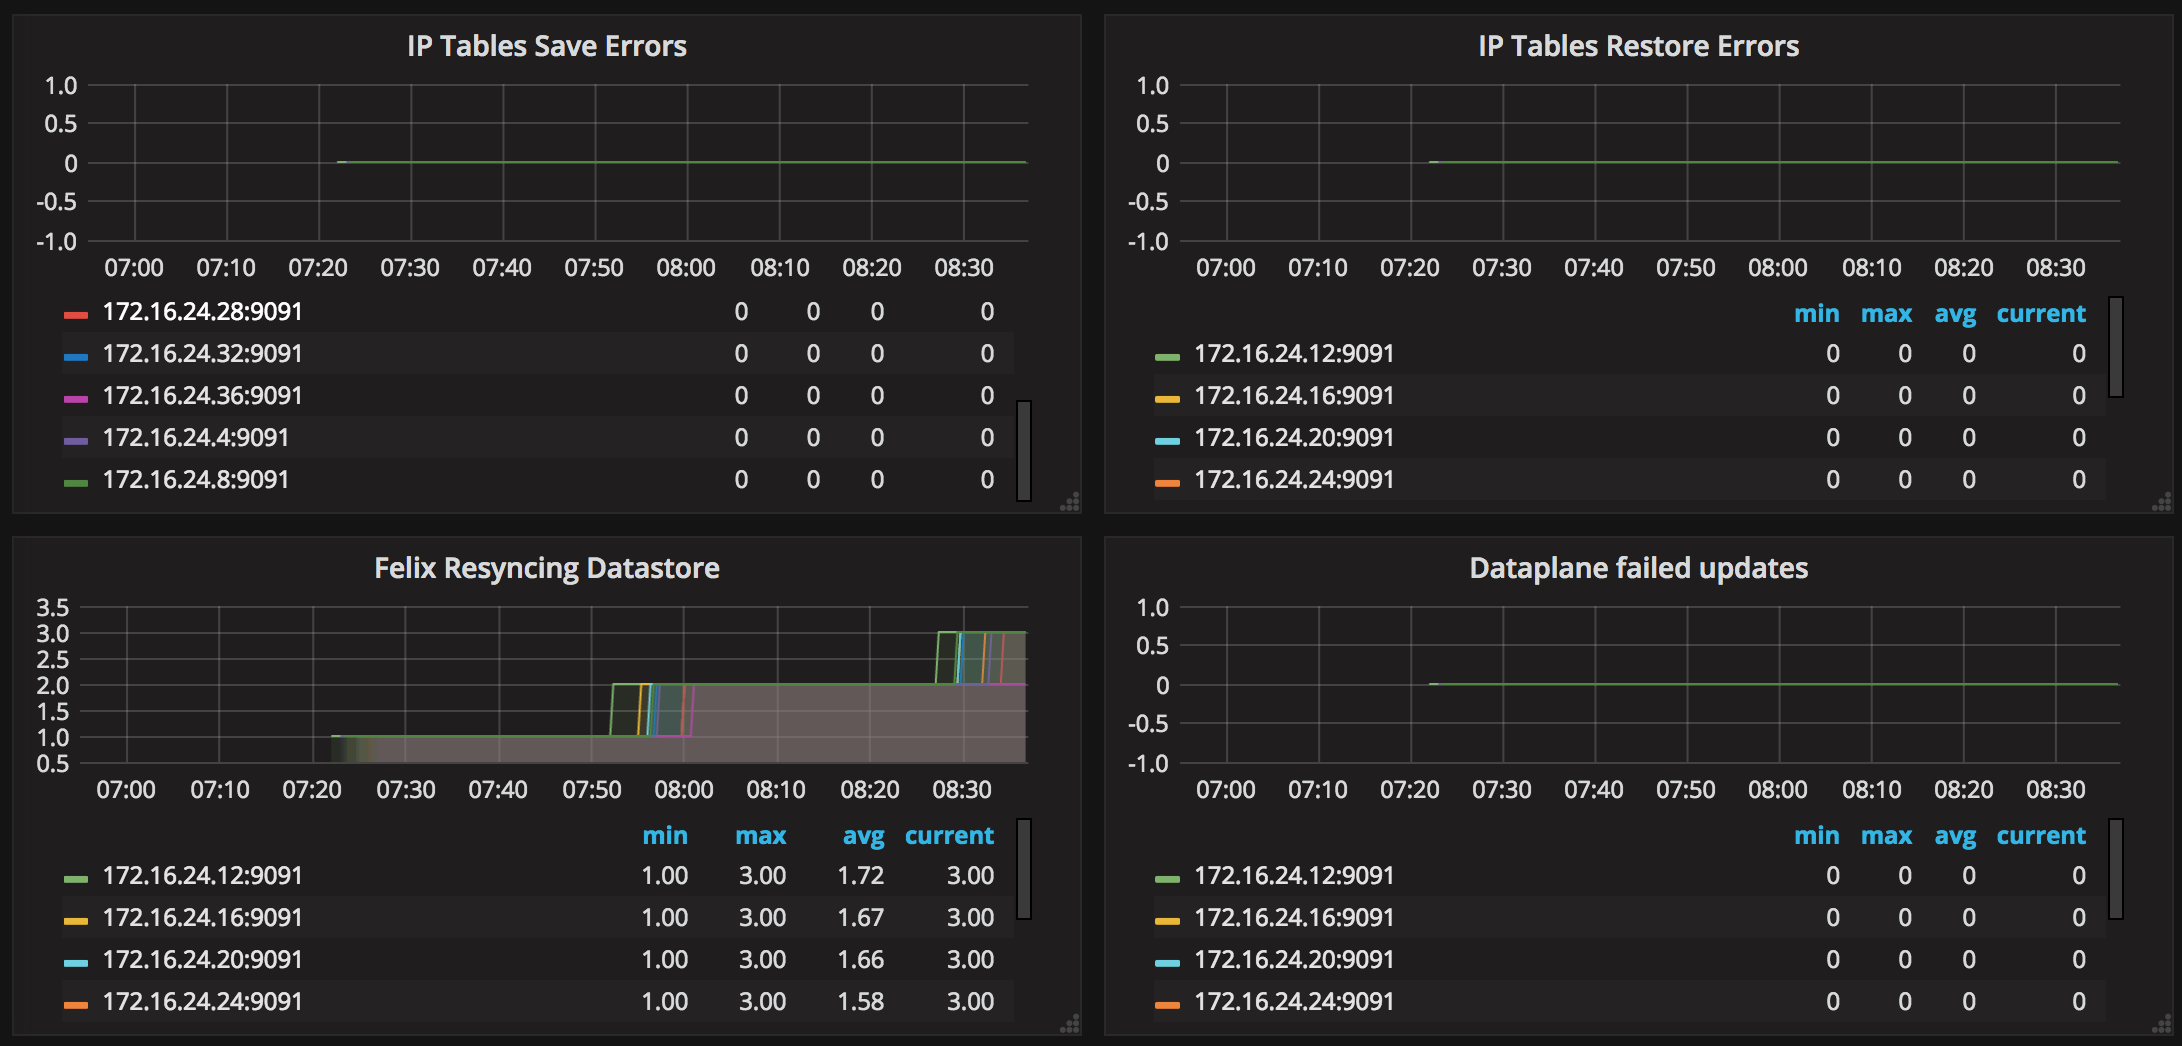The image size is (2182, 1046).
Task: Open the IP Tables Save Errors panel menu
Action: 546,46
